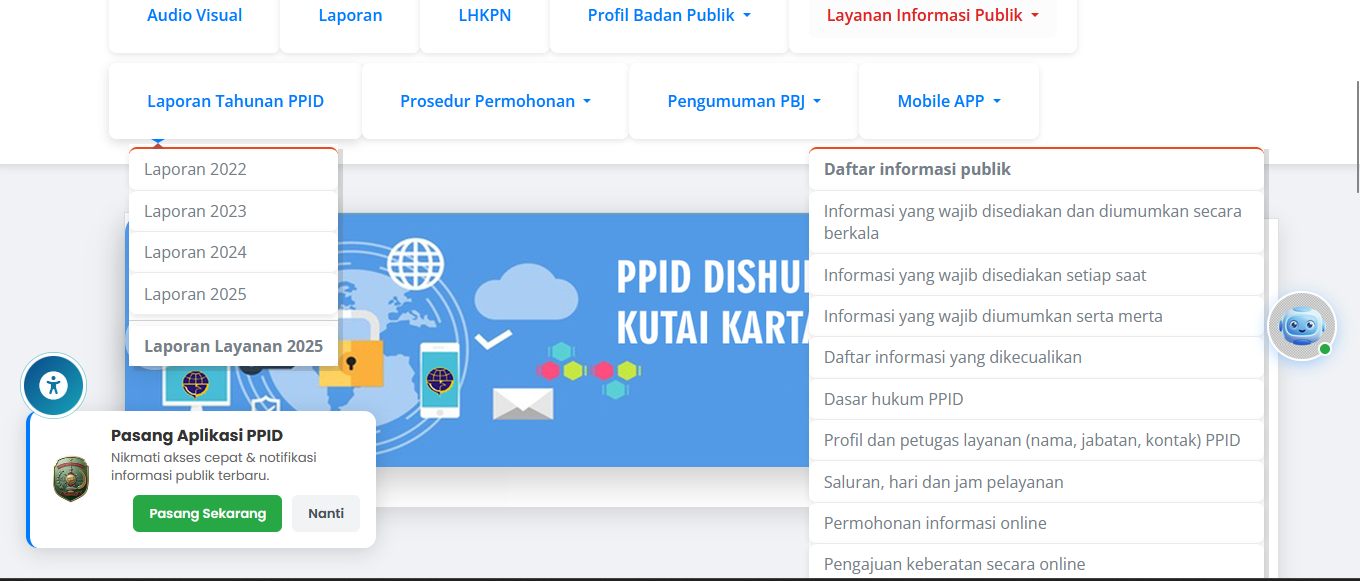Expand the Pengumuman PBJ dropdown

point(743,101)
